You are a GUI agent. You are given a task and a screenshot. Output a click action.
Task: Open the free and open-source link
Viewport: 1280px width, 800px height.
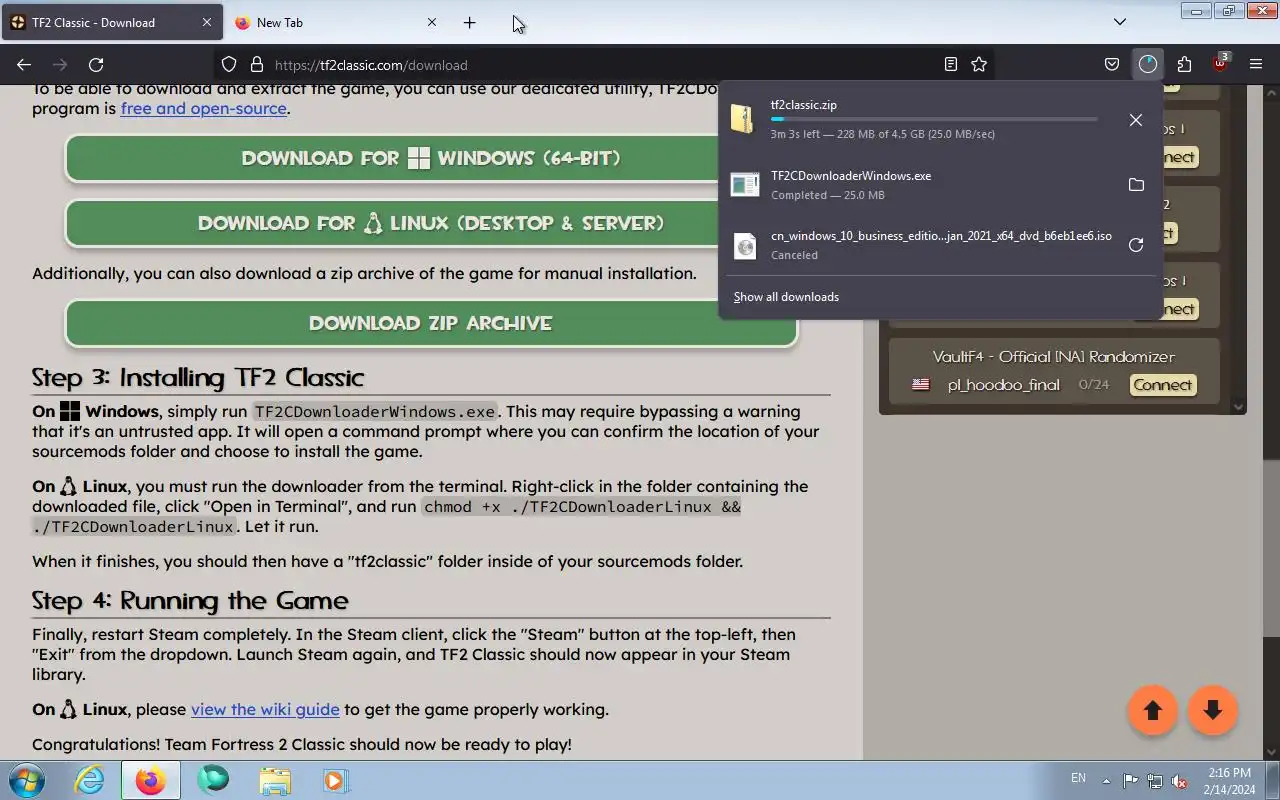click(x=204, y=108)
